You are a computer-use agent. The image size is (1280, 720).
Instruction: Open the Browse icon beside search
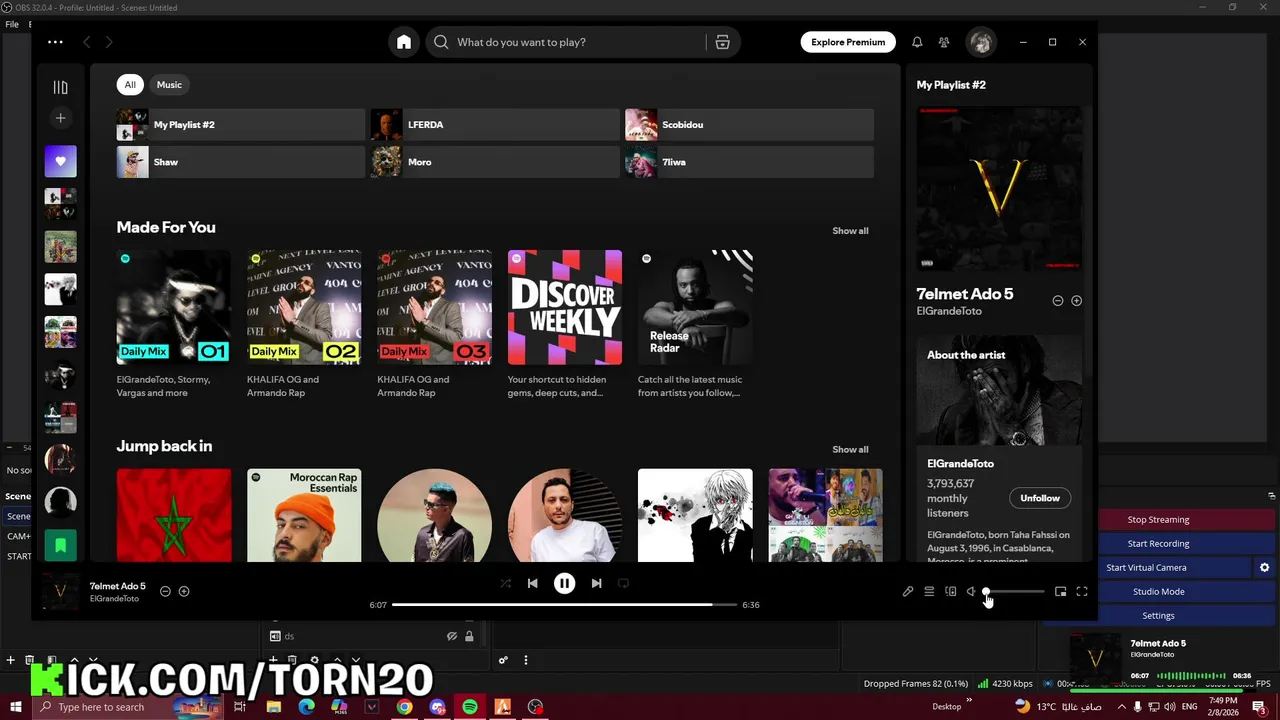pyautogui.click(x=722, y=42)
